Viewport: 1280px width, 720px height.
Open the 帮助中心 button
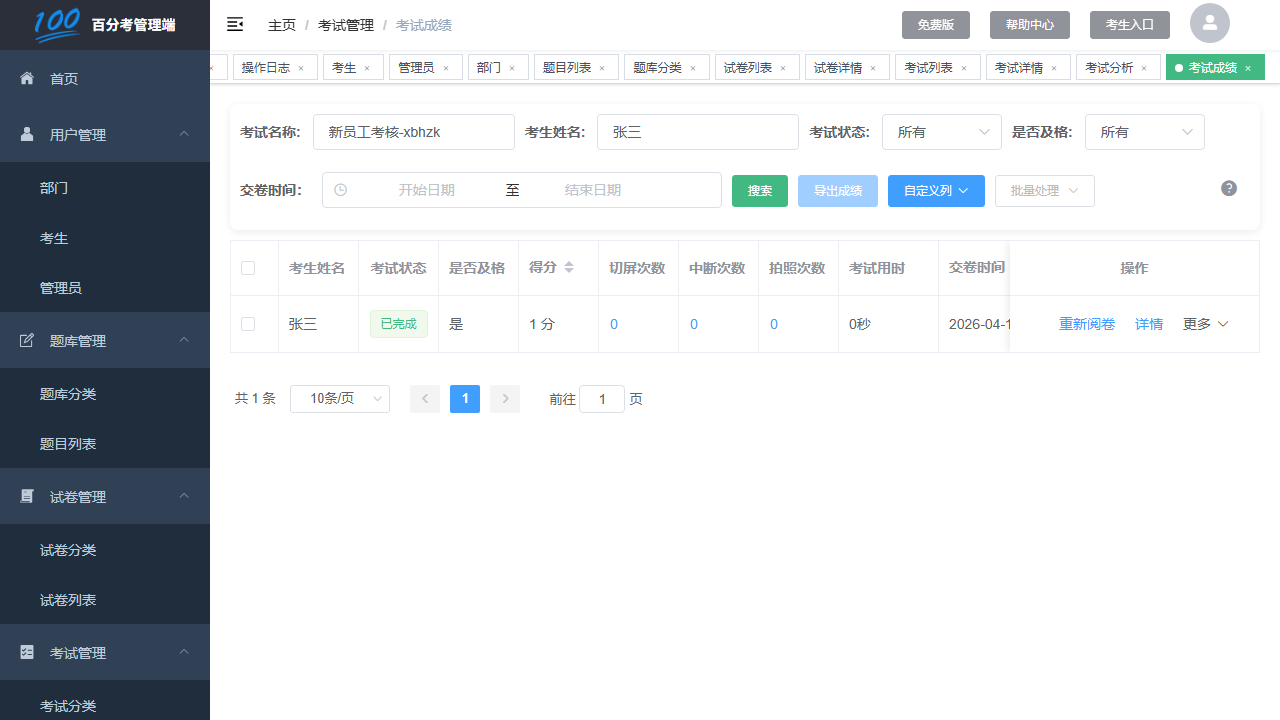point(1030,25)
